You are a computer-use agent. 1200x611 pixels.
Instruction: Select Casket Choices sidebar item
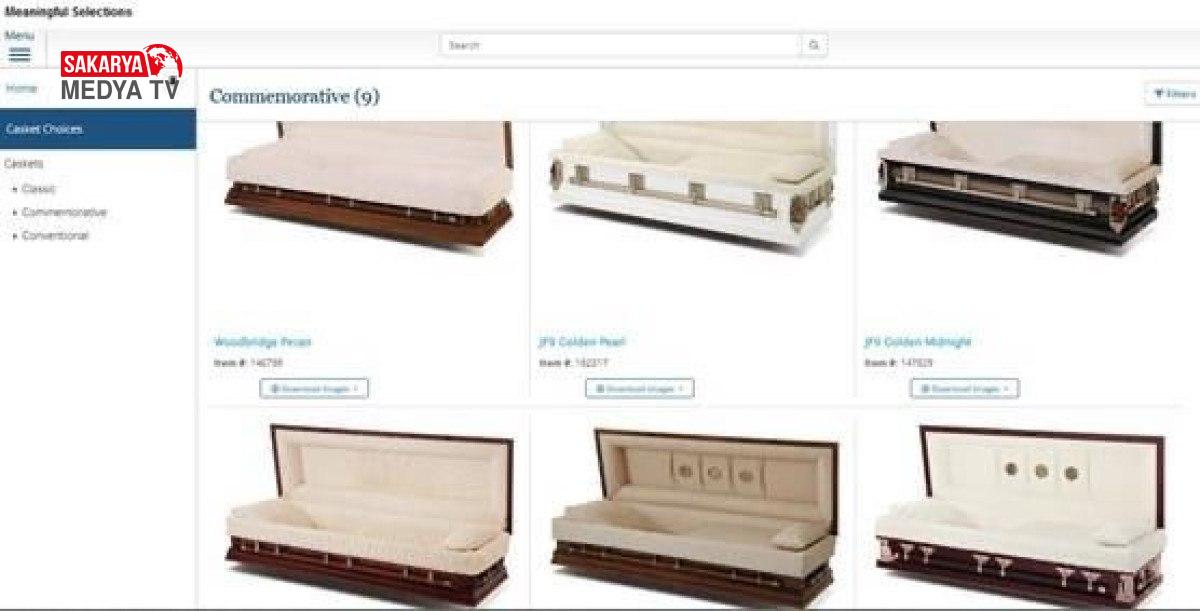click(98, 129)
